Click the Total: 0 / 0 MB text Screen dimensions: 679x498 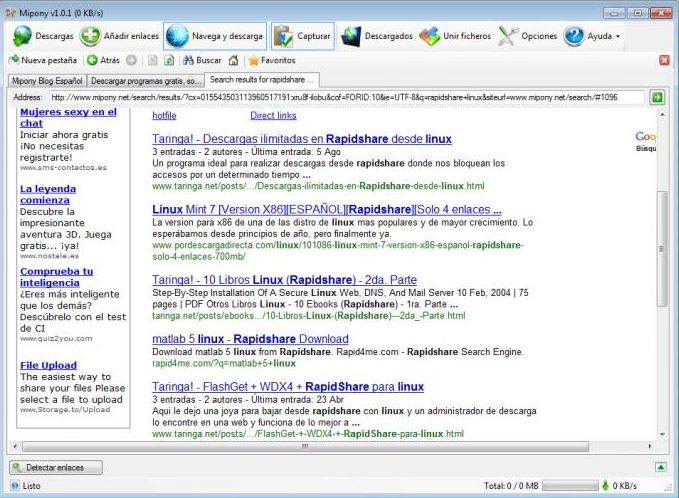coord(511,486)
